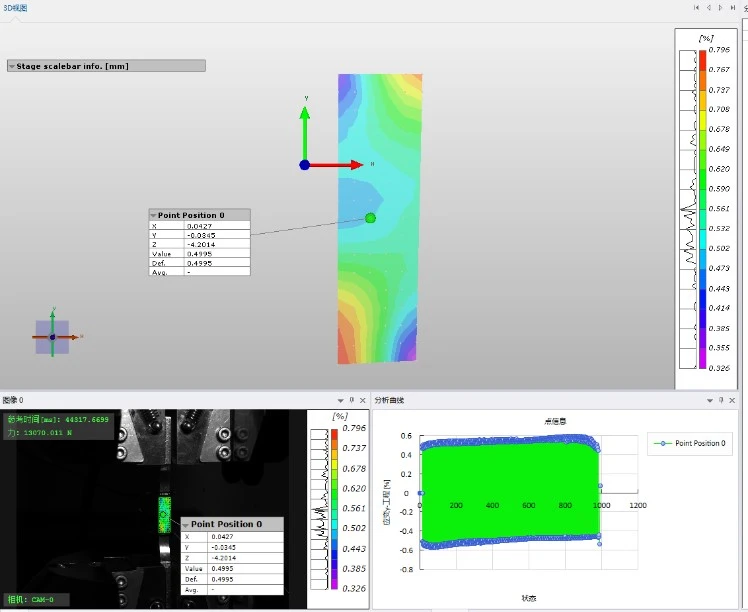Close the 图像 0 panel
The width and height of the screenshot is (748, 612).
[363, 400]
